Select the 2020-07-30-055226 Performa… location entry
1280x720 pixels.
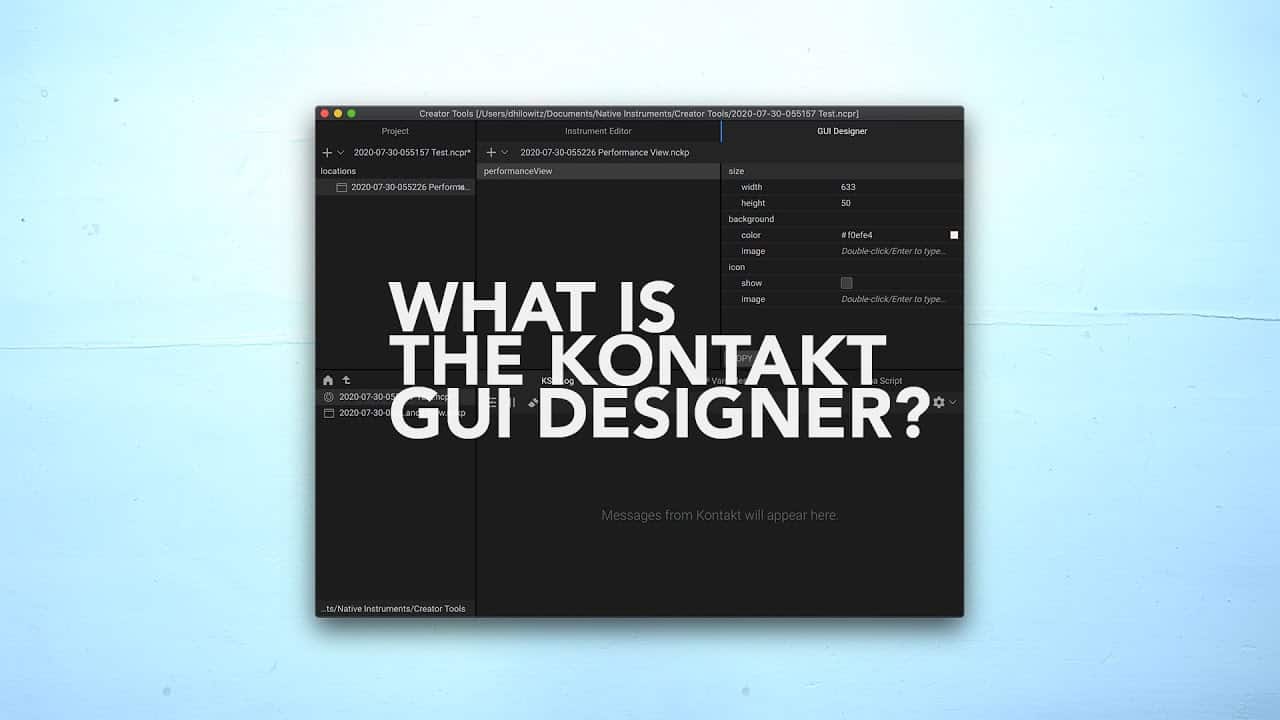[x=395, y=187]
